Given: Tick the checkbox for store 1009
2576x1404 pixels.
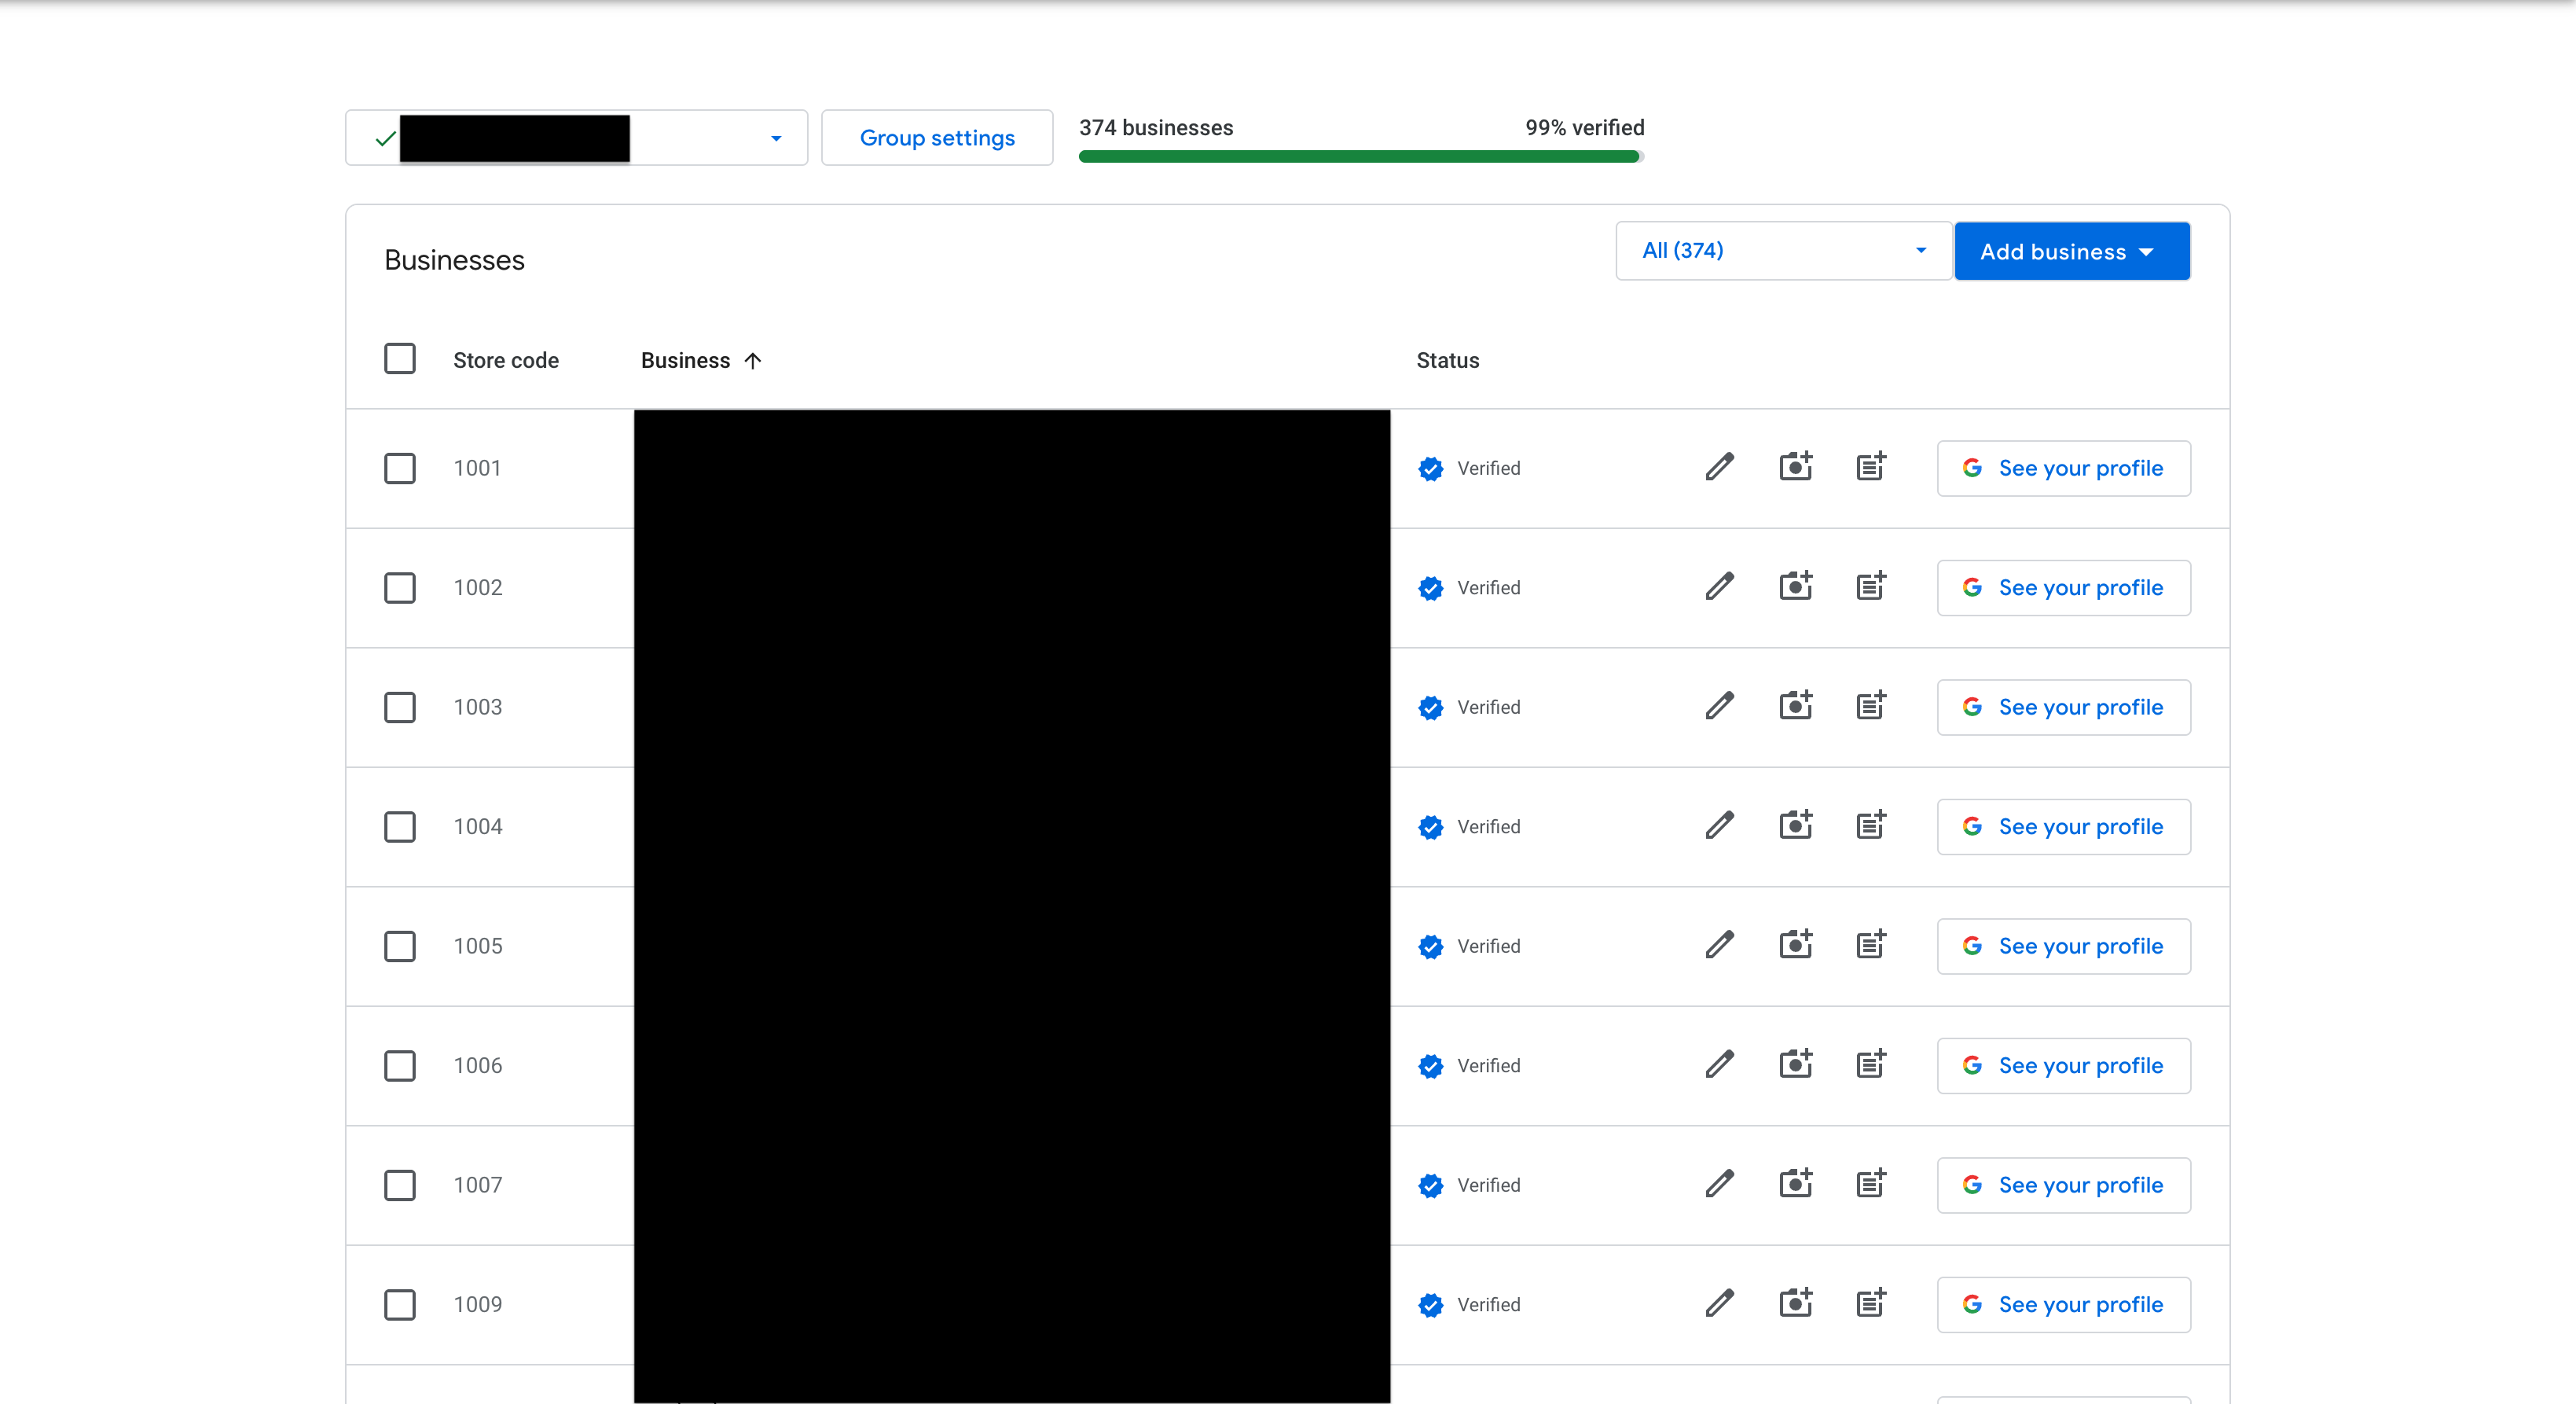Looking at the screenshot, I should [x=400, y=1304].
